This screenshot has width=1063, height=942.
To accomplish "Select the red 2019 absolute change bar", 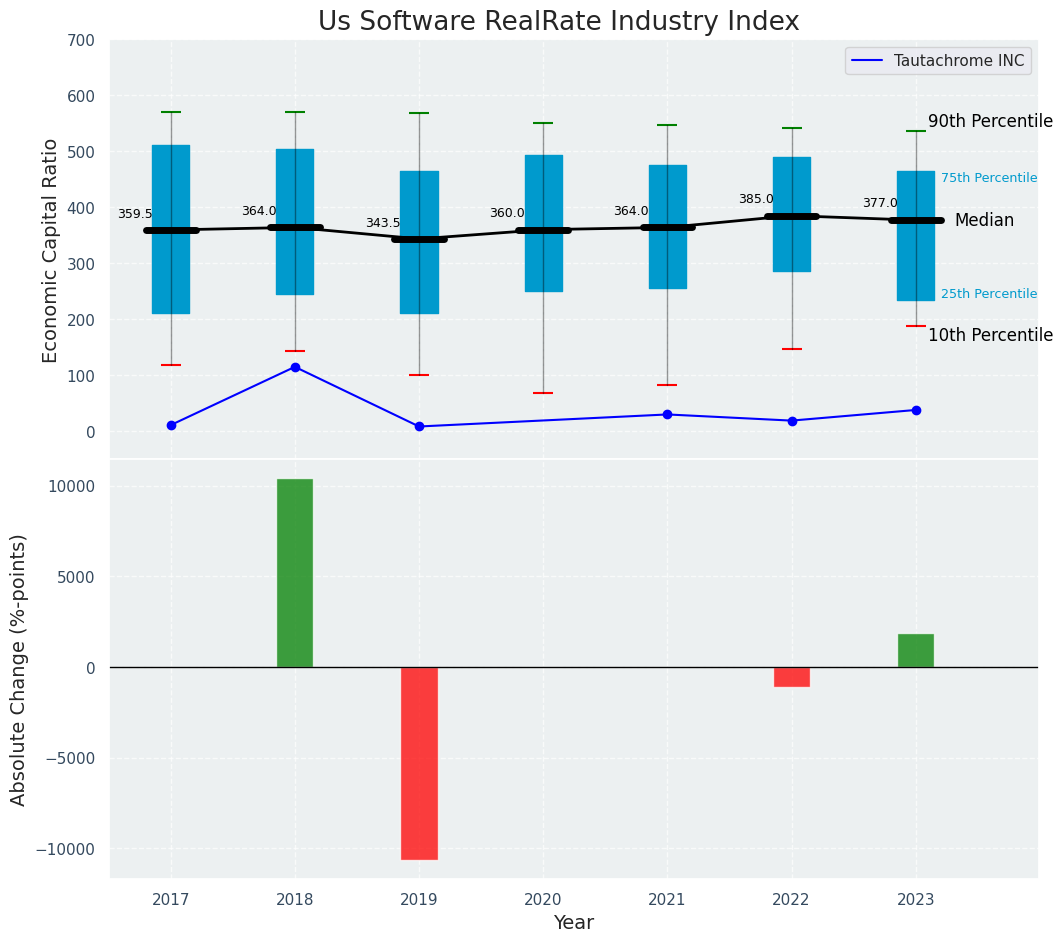I will 419,763.
